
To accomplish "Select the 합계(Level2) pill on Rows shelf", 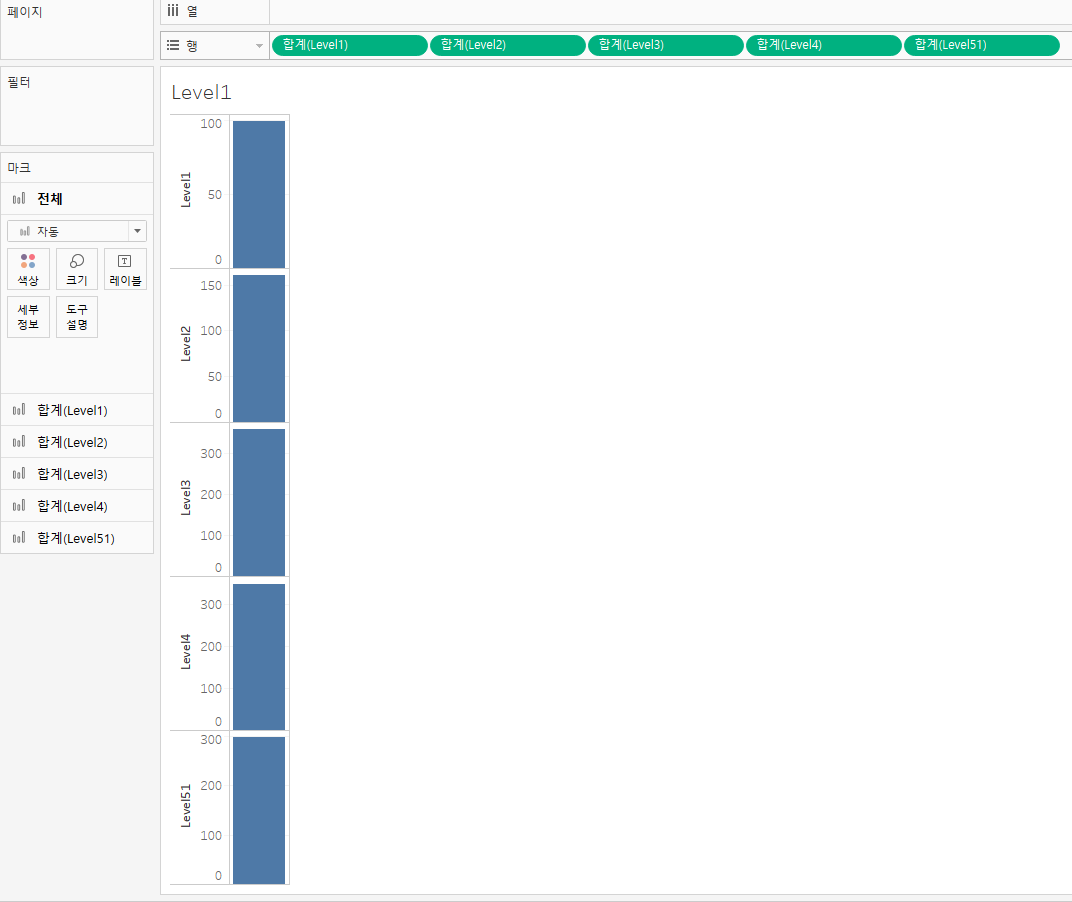I will 507,45.
